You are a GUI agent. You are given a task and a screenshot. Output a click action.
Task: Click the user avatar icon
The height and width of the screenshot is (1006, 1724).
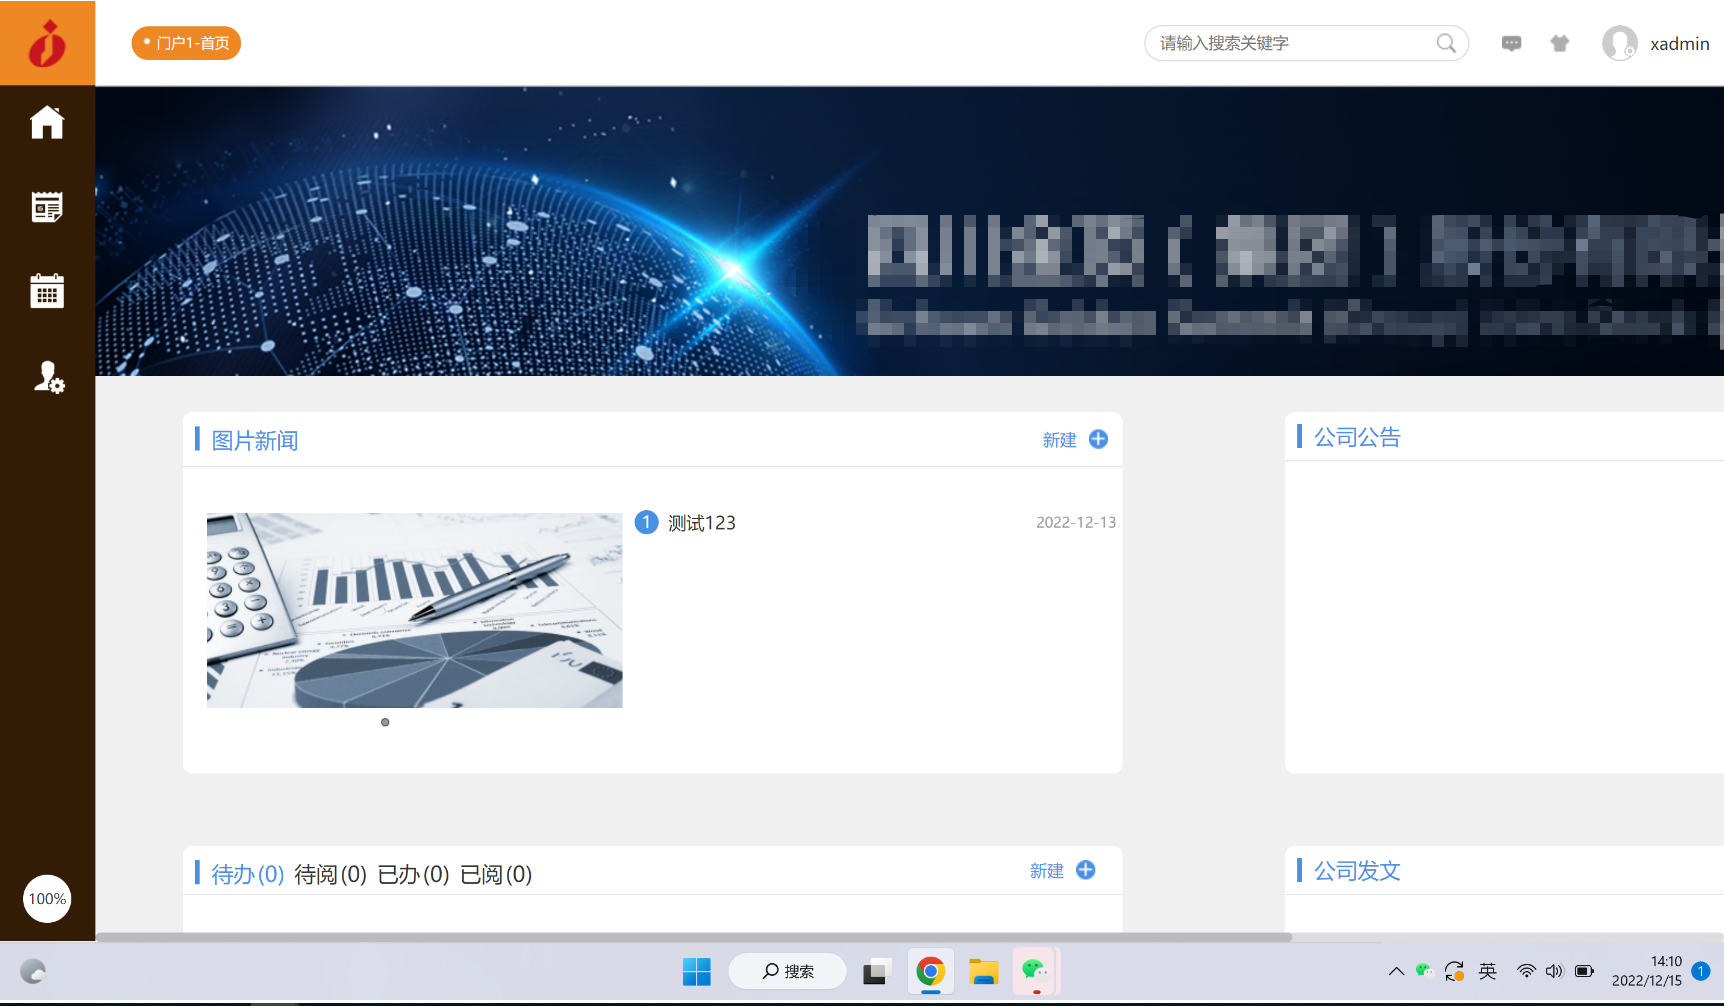pyautogui.click(x=1620, y=43)
